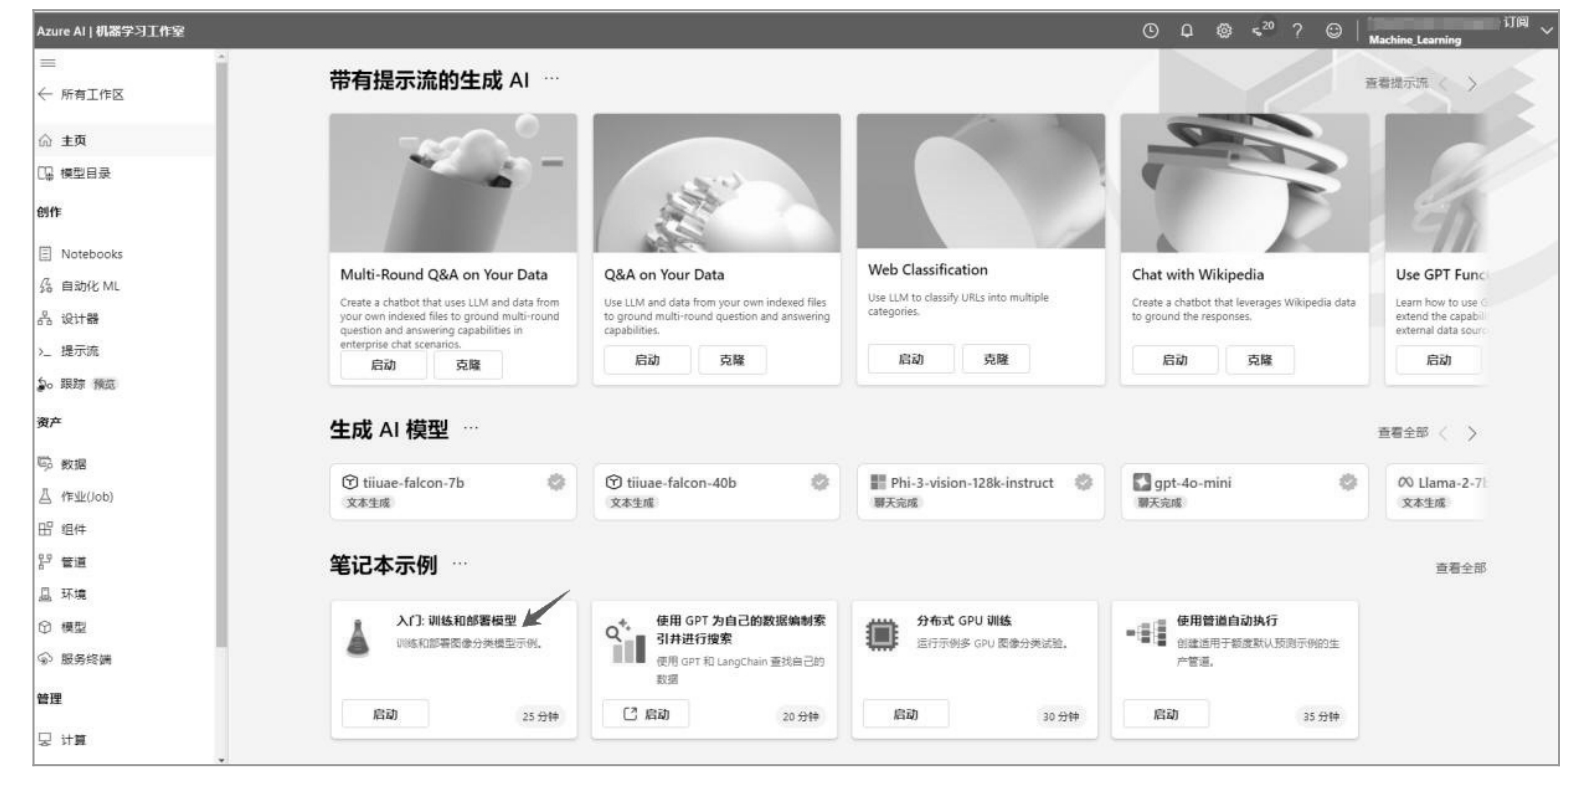Show next prompt flow samples with right chevron
This screenshot has height=786, width=1590.
pos(1472,84)
